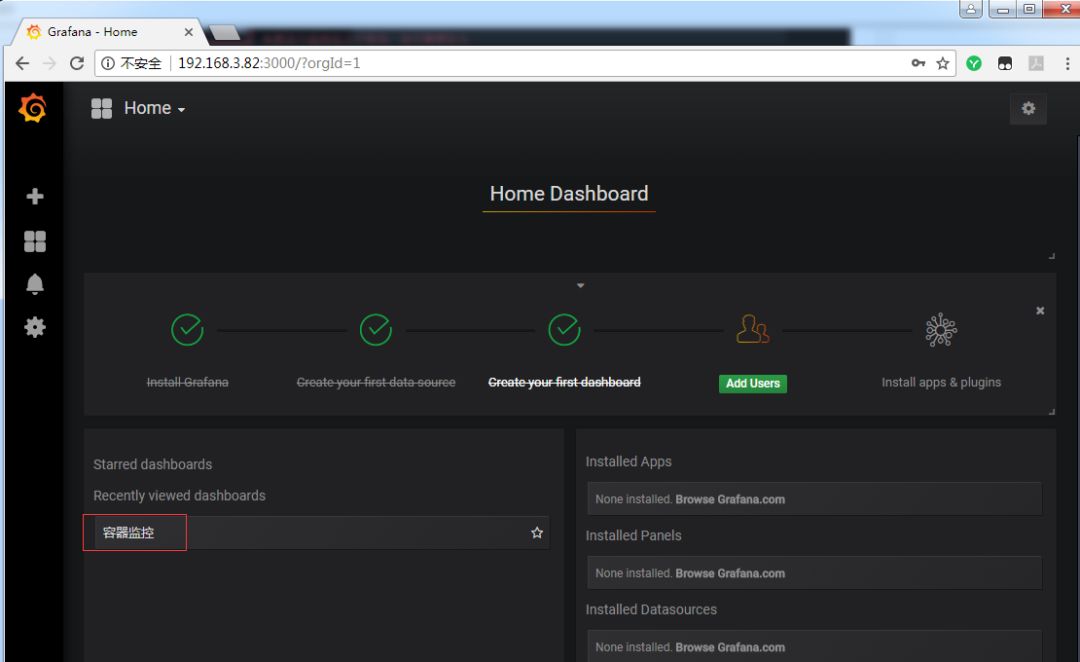Click Starred dashboards heading

tap(153, 464)
